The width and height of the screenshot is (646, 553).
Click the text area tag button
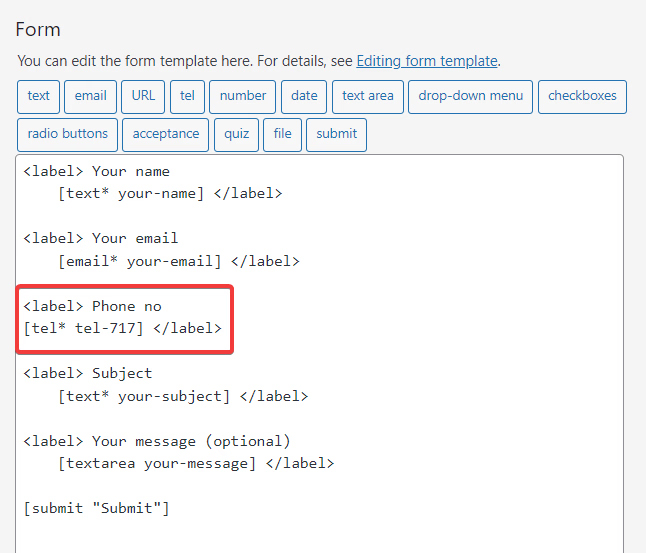pos(368,96)
